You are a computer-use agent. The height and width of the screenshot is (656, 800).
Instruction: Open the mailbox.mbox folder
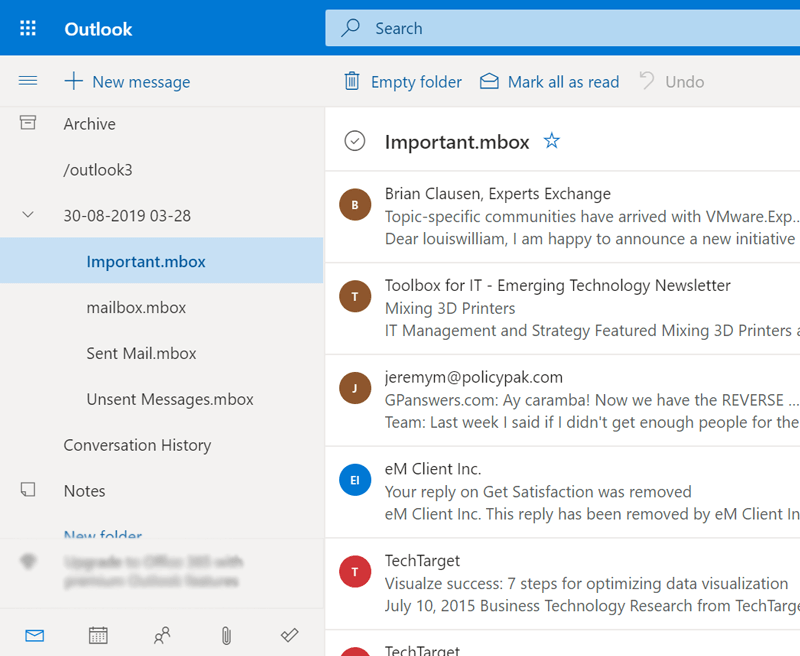click(161, 307)
